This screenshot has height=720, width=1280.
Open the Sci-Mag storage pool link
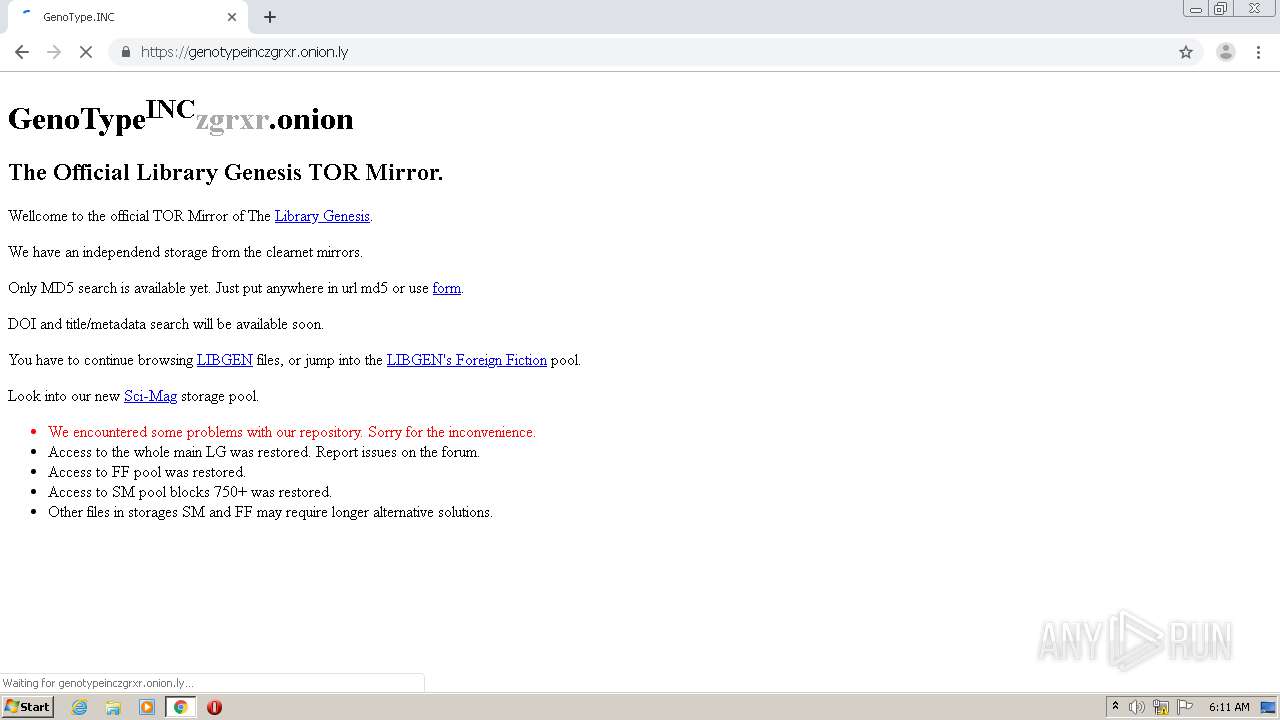click(150, 396)
